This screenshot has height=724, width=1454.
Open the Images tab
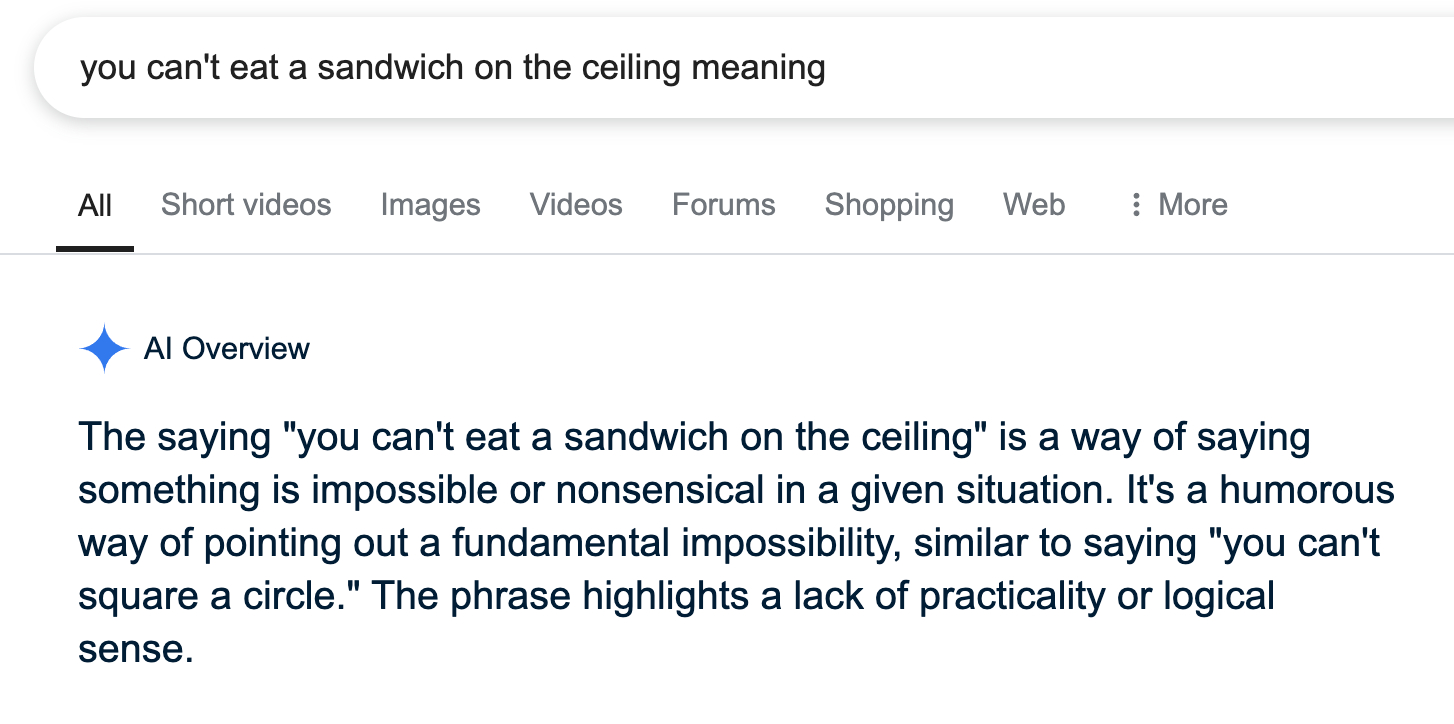[x=430, y=205]
